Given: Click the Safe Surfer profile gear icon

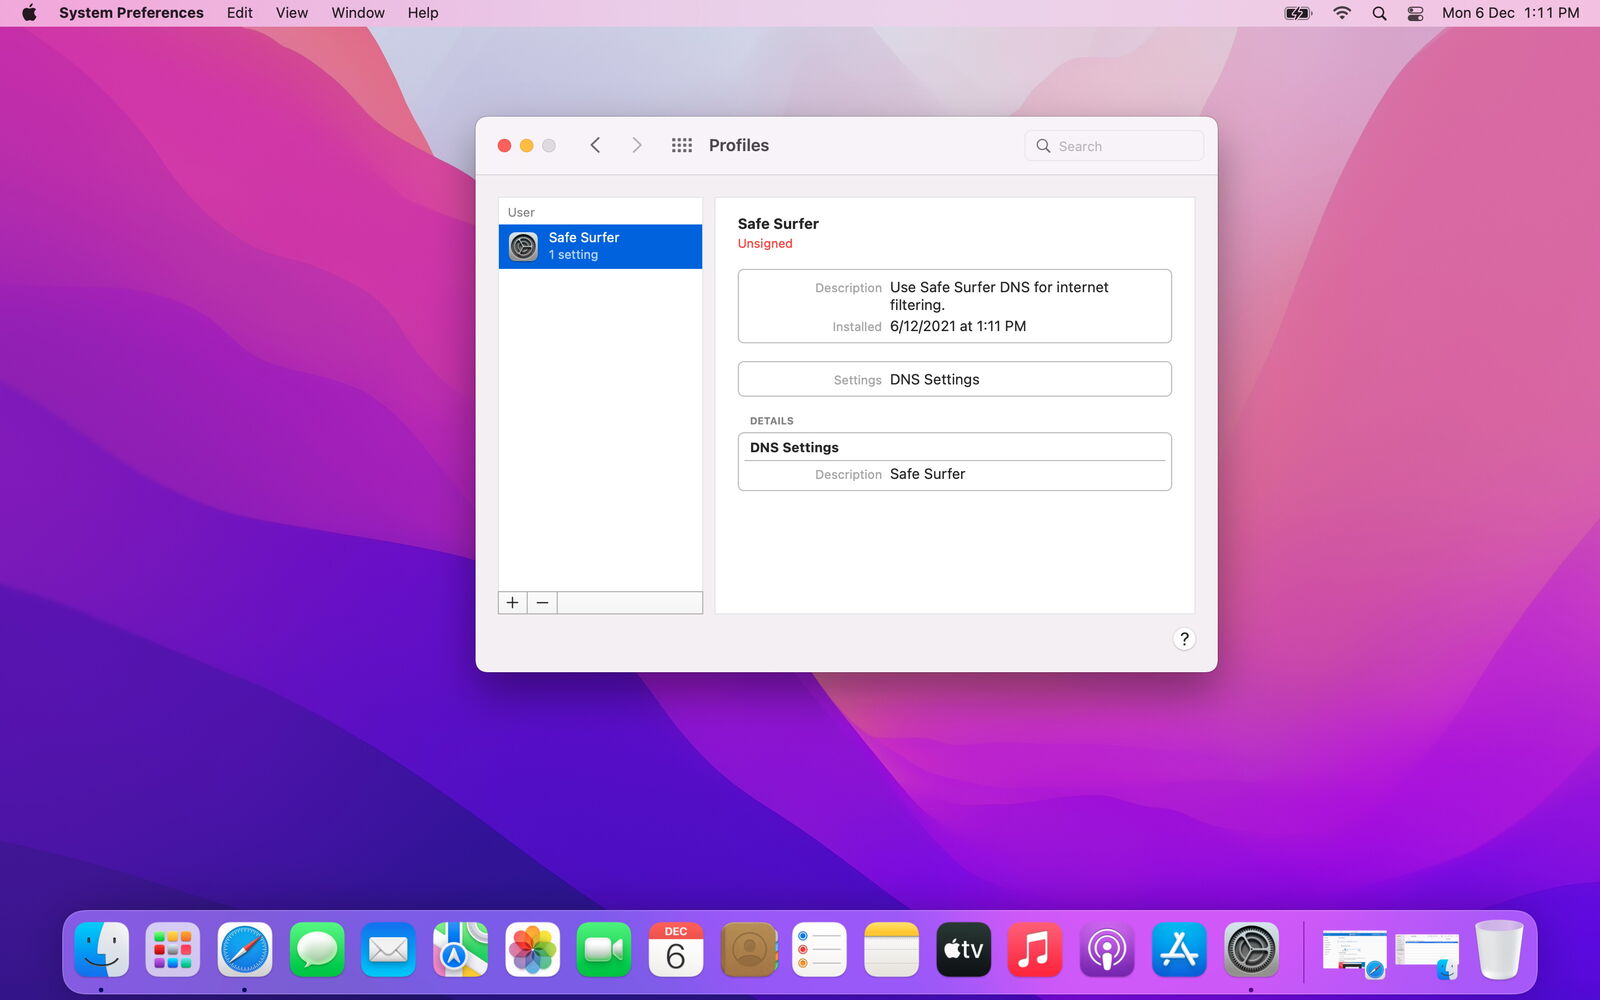Looking at the screenshot, I should pos(523,246).
